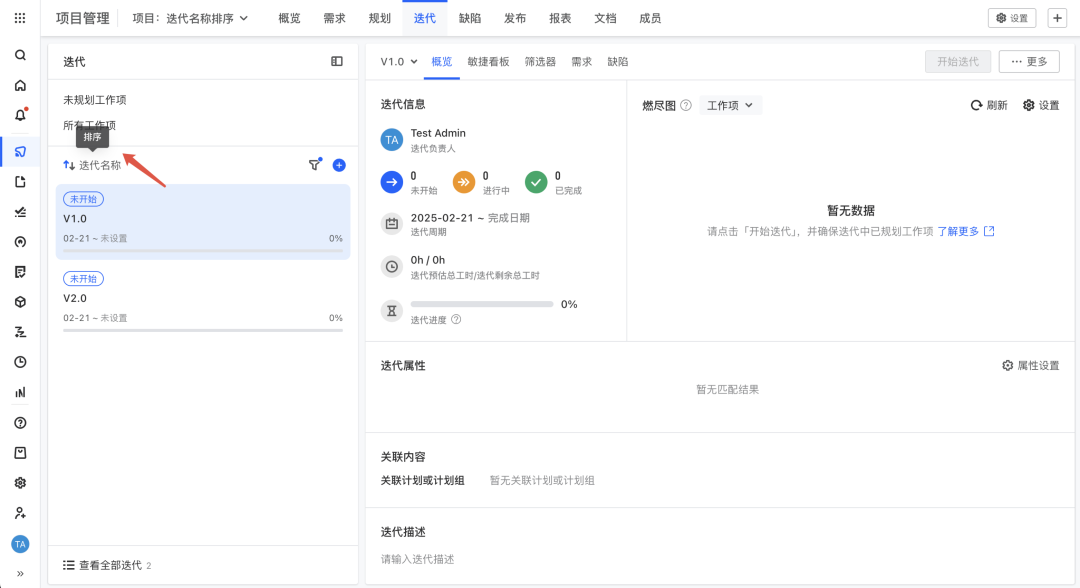Open the iteration filter funnel icon

315,165
